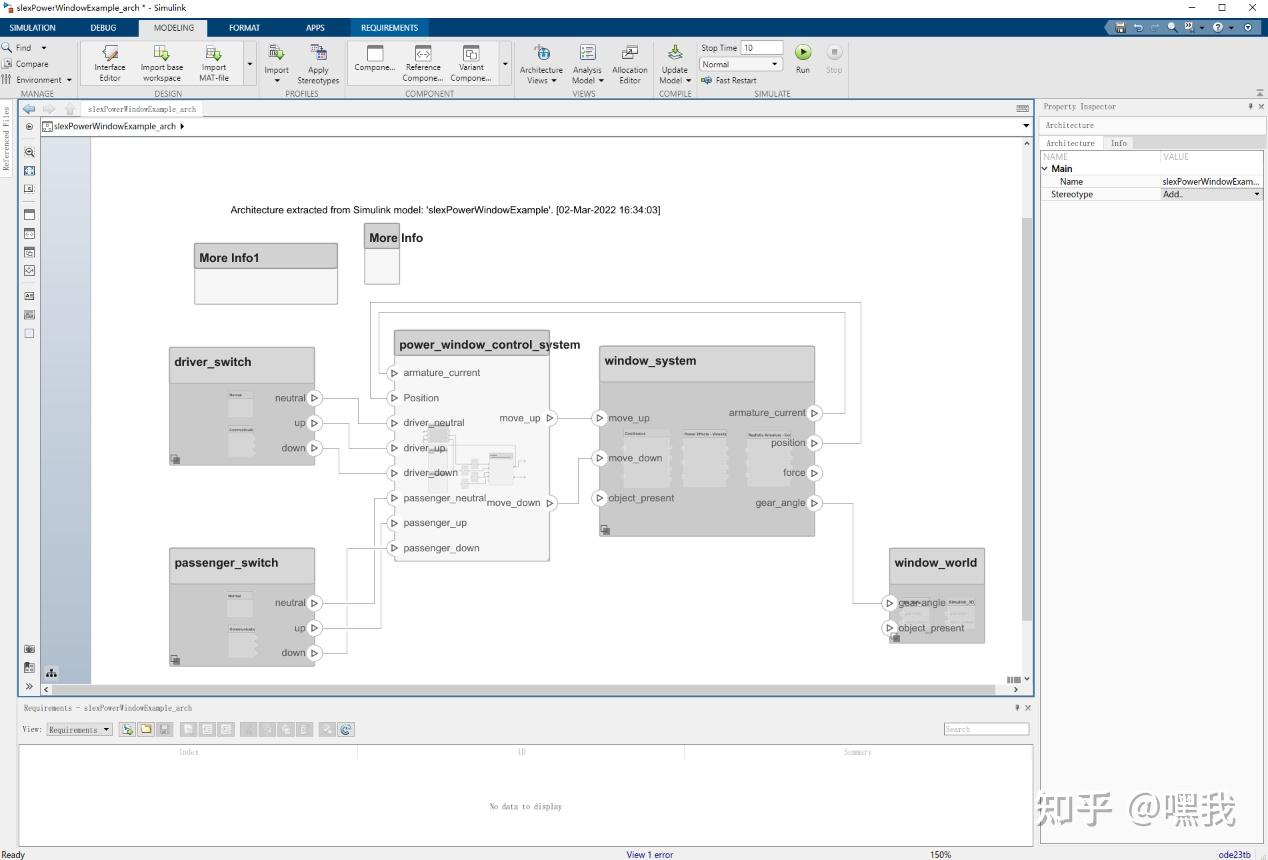Toggle the refresh icon in Requirements toolbar
Viewport: 1268px width, 860px height.
pyautogui.click(x=346, y=729)
